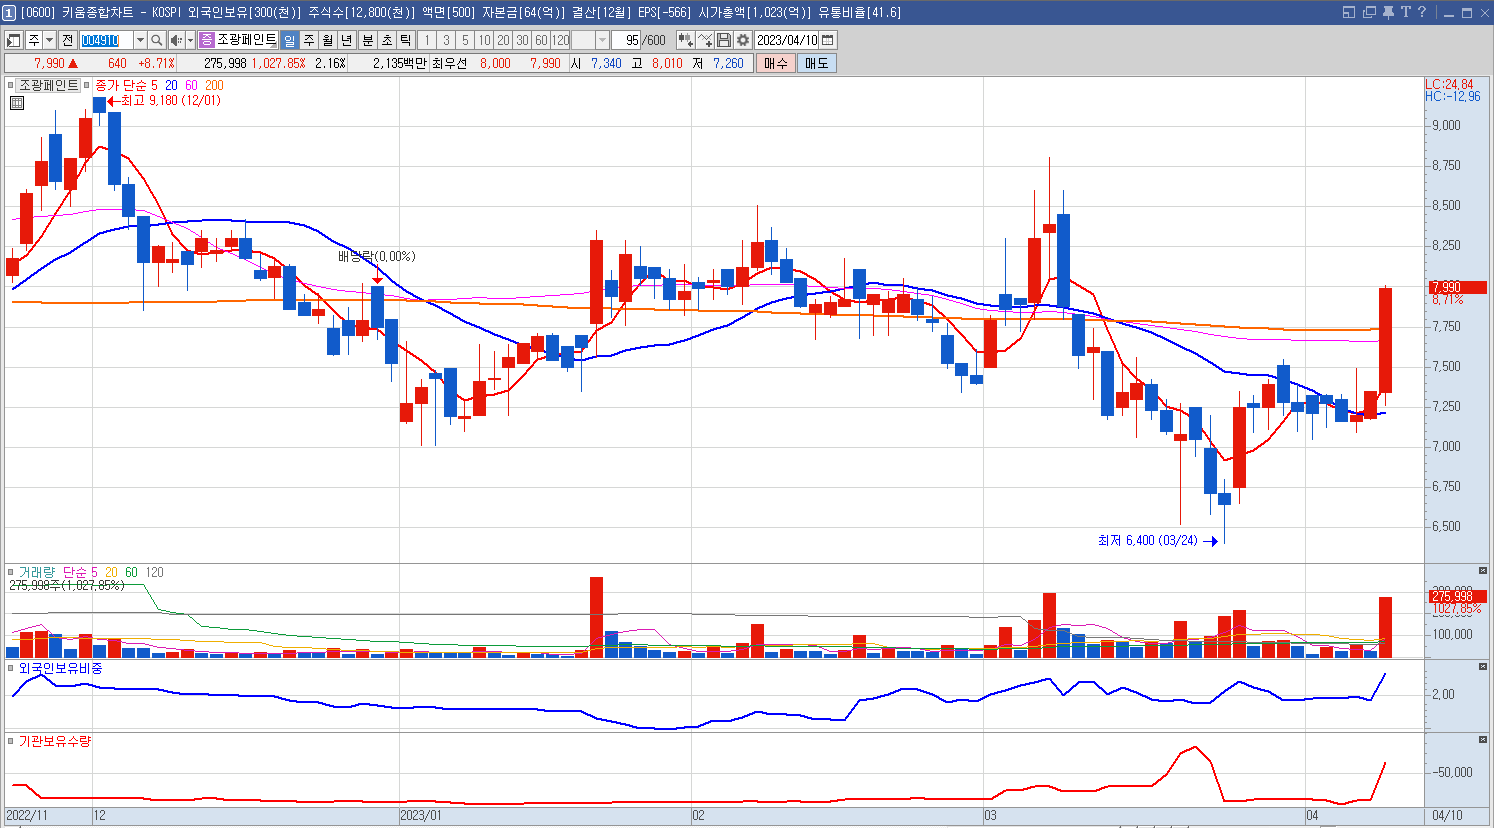The width and height of the screenshot is (1494, 828).
Task: Click the data grid icon under 조광페인트 label
Action: (x=17, y=102)
